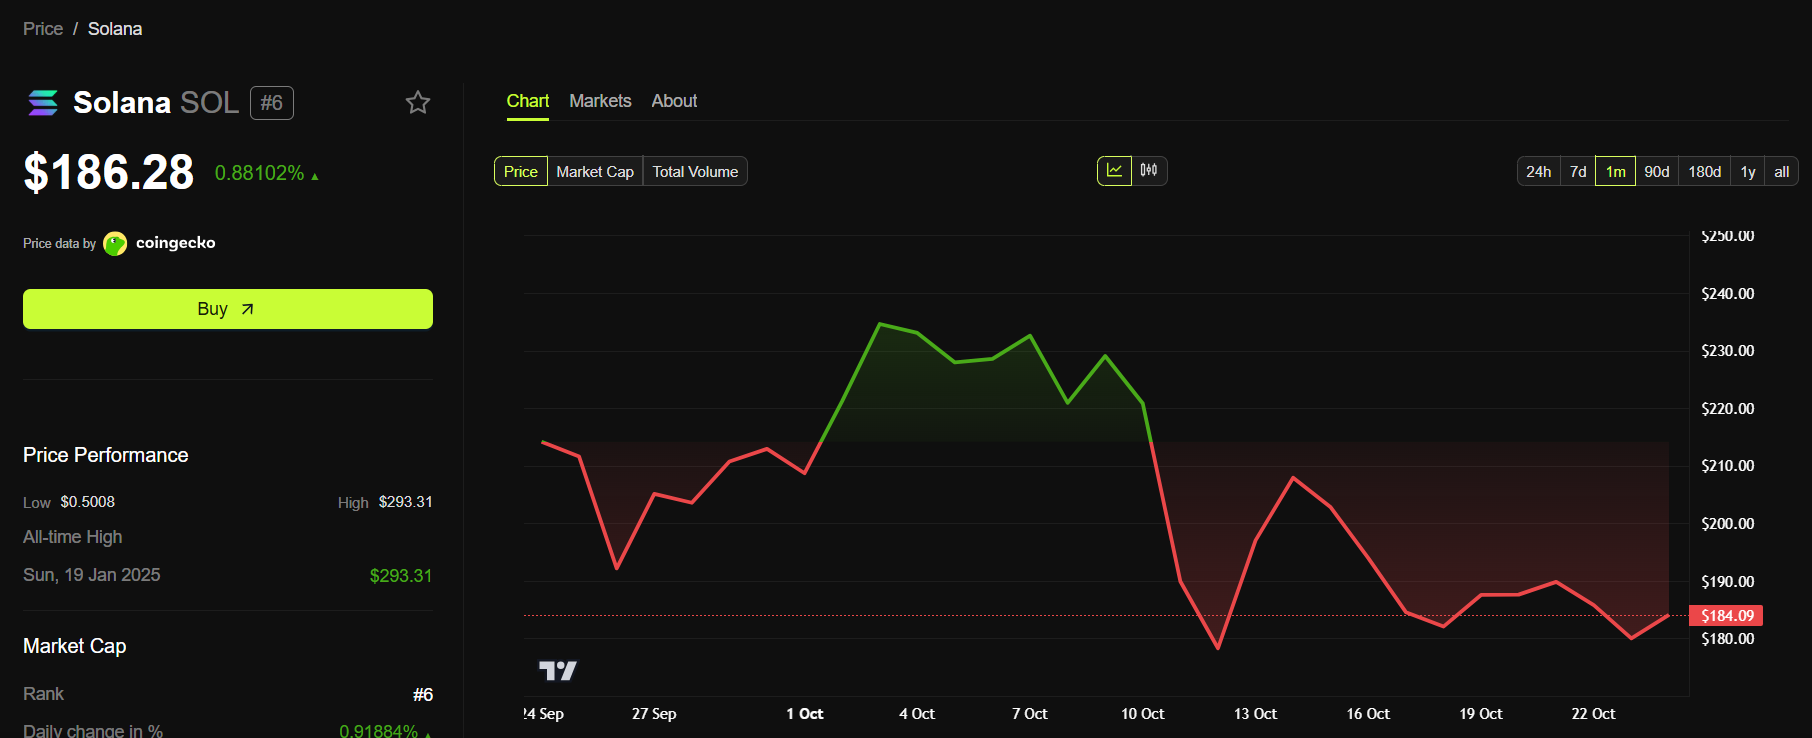Click the green all-time high $293.31 amount

pyautogui.click(x=401, y=576)
